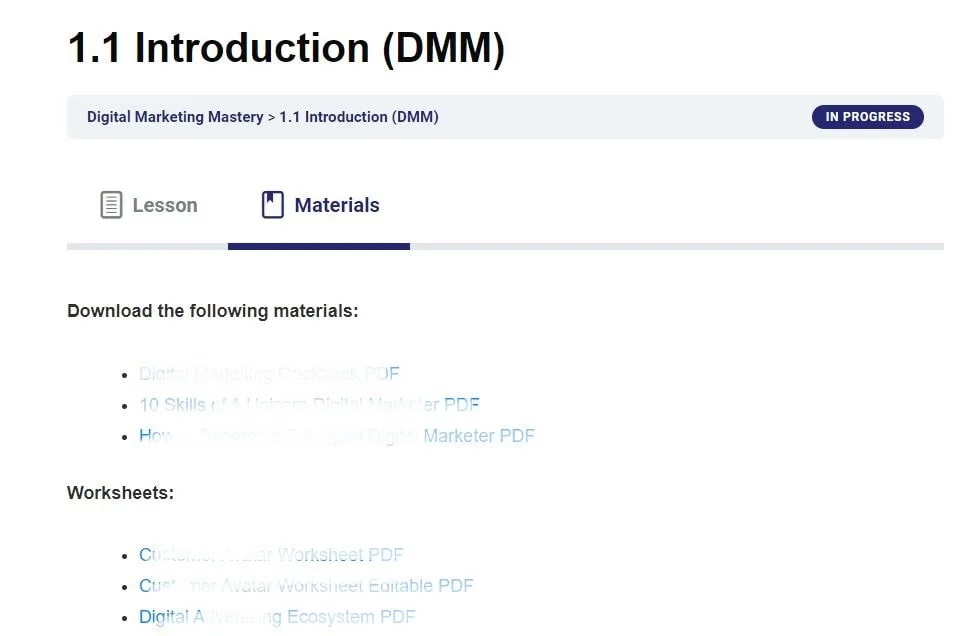Screen dimensions: 979x636
Task: Click the Lesson tab document icon
Action: click(x=111, y=205)
